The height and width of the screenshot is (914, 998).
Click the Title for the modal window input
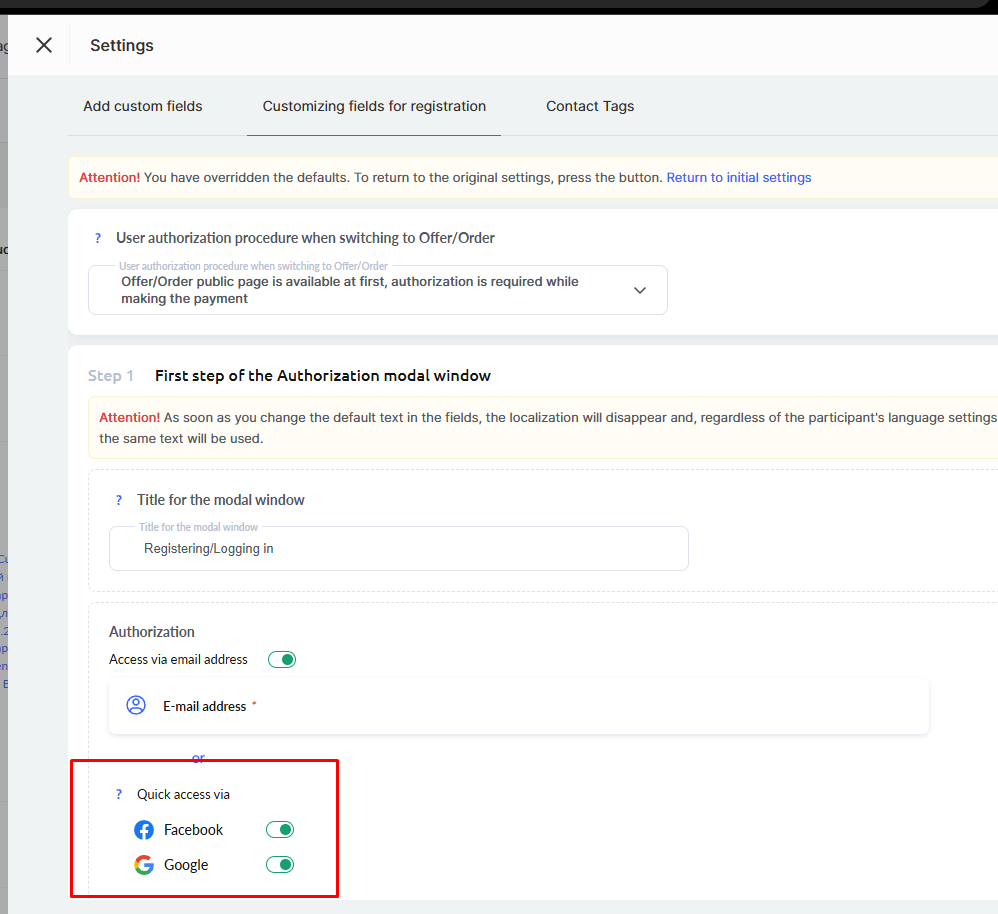[x=398, y=549]
